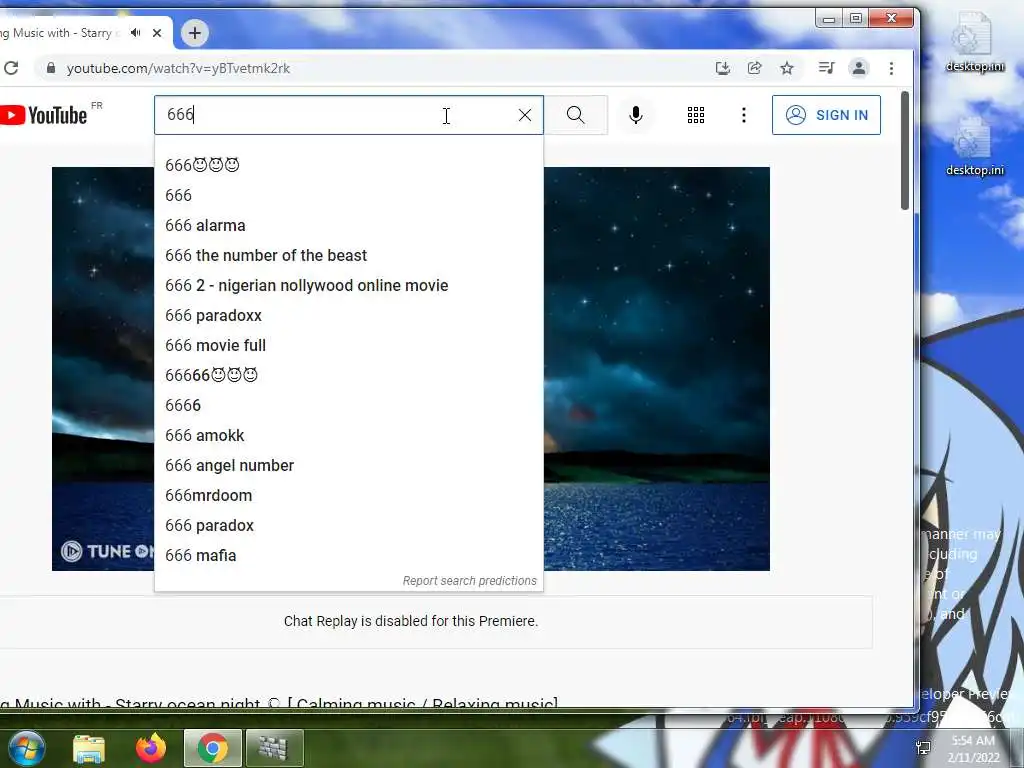Open a new browser tab
Screen dimensions: 1024x768
[x=195, y=33]
